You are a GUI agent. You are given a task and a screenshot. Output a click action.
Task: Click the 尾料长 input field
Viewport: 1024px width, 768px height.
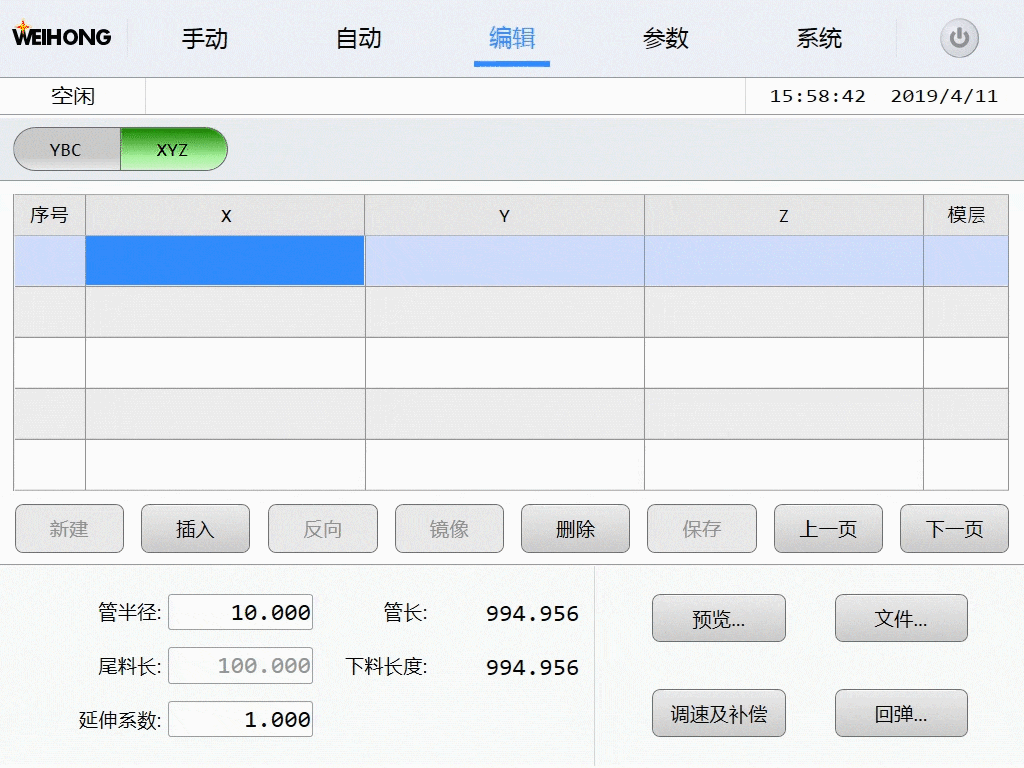(x=240, y=665)
